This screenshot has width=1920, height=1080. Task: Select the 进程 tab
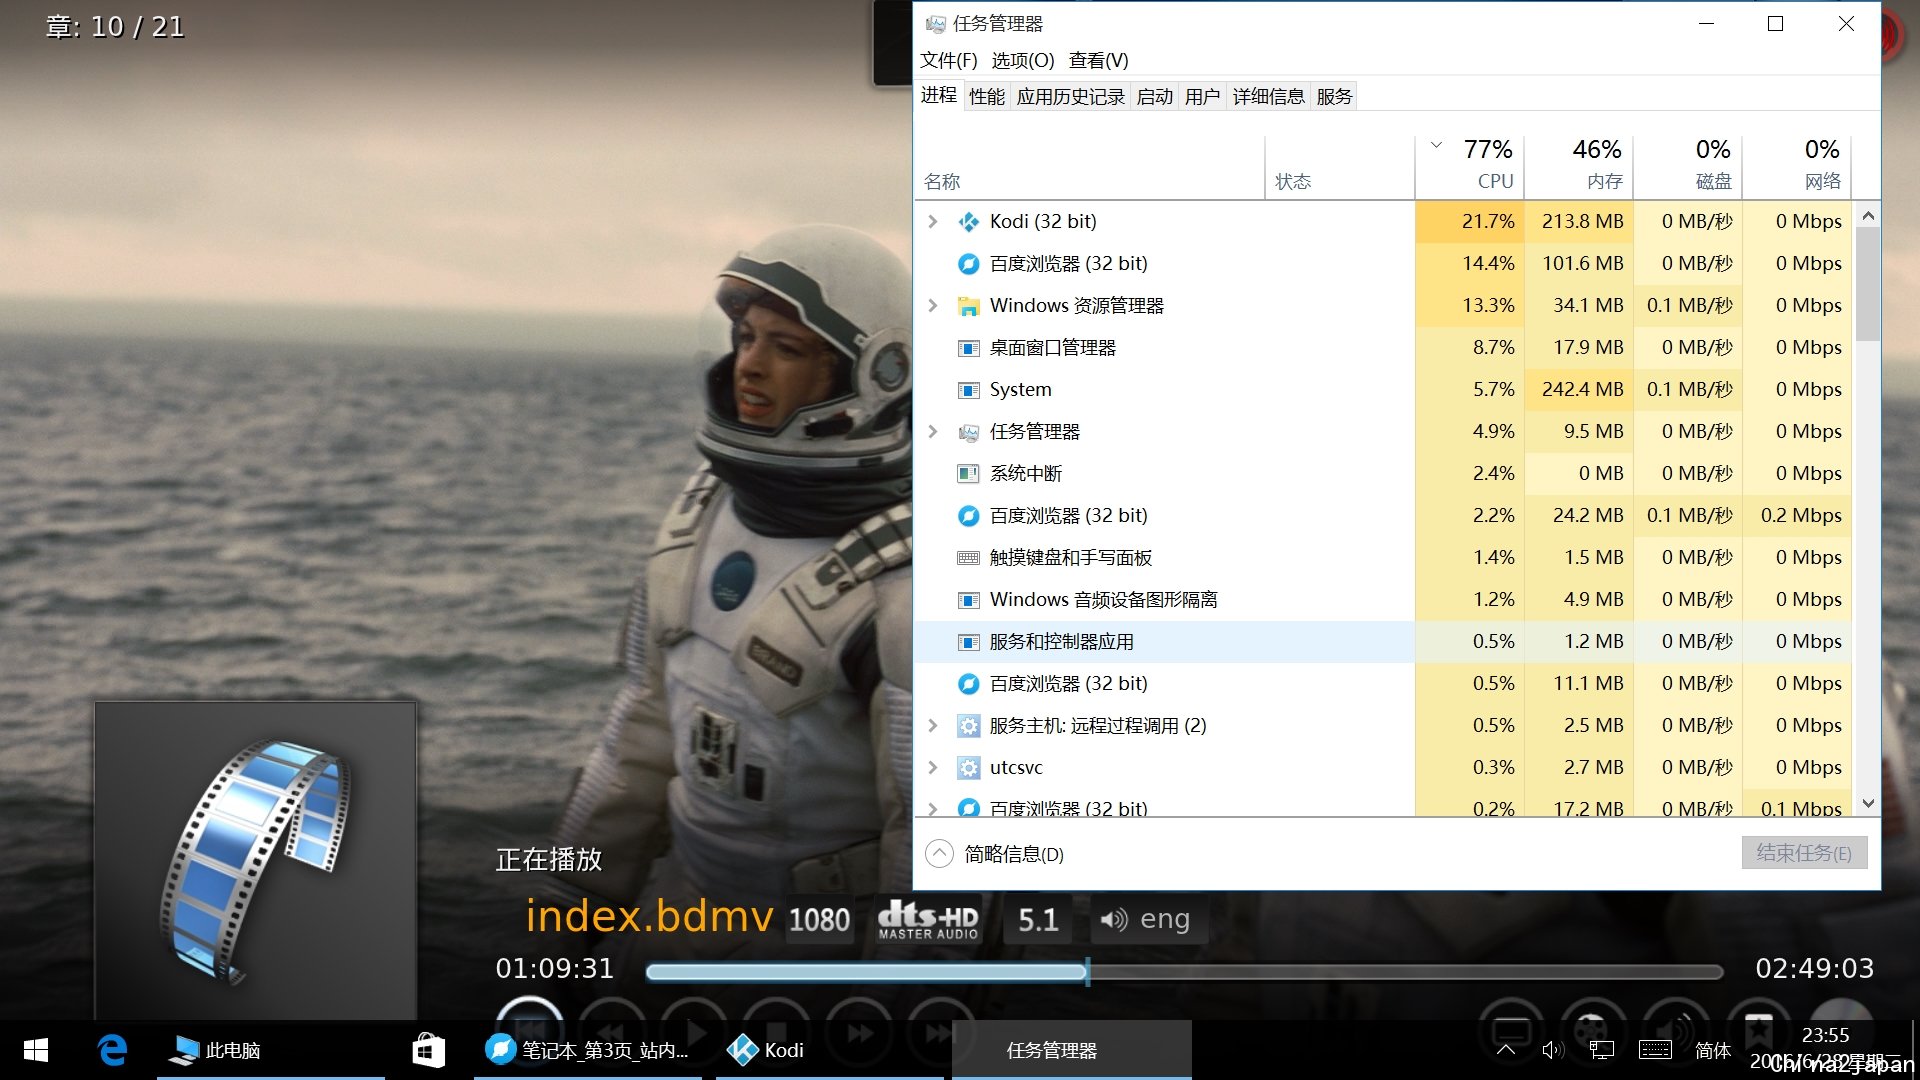tap(939, 95)
